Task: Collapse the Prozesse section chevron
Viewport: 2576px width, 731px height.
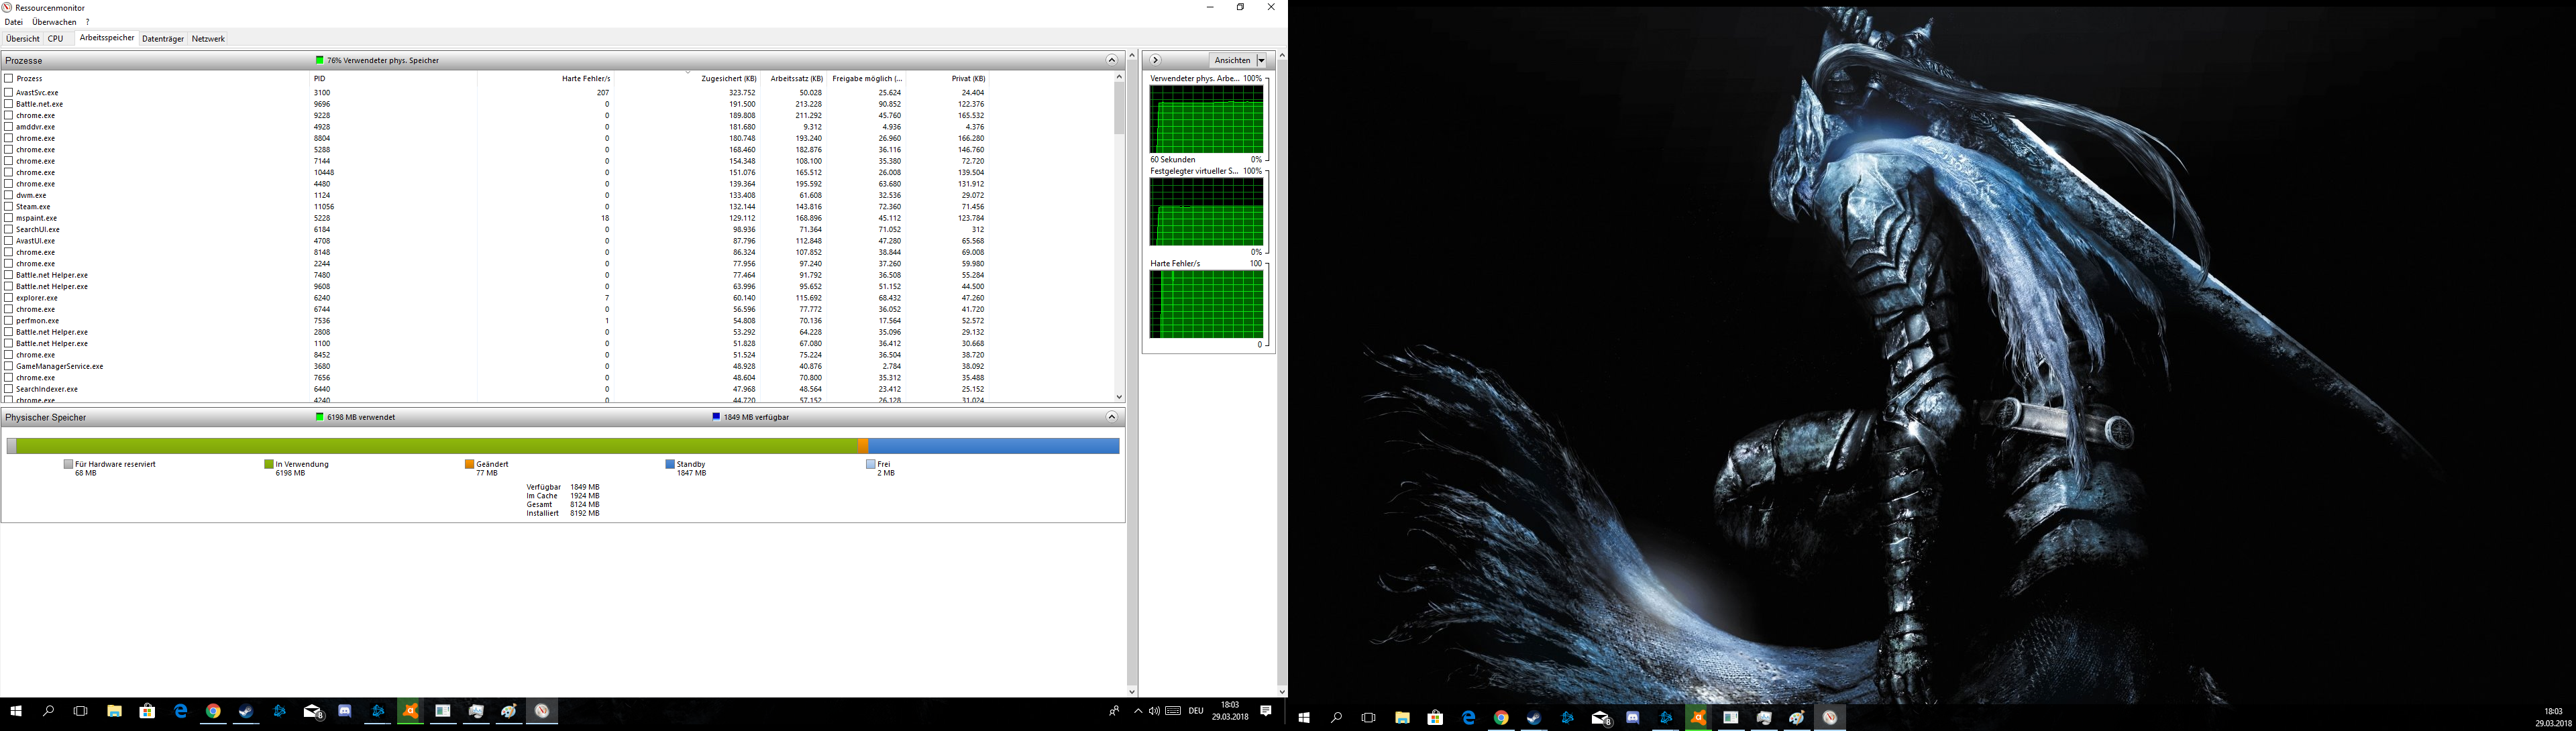Action: tap(1111, 61)
